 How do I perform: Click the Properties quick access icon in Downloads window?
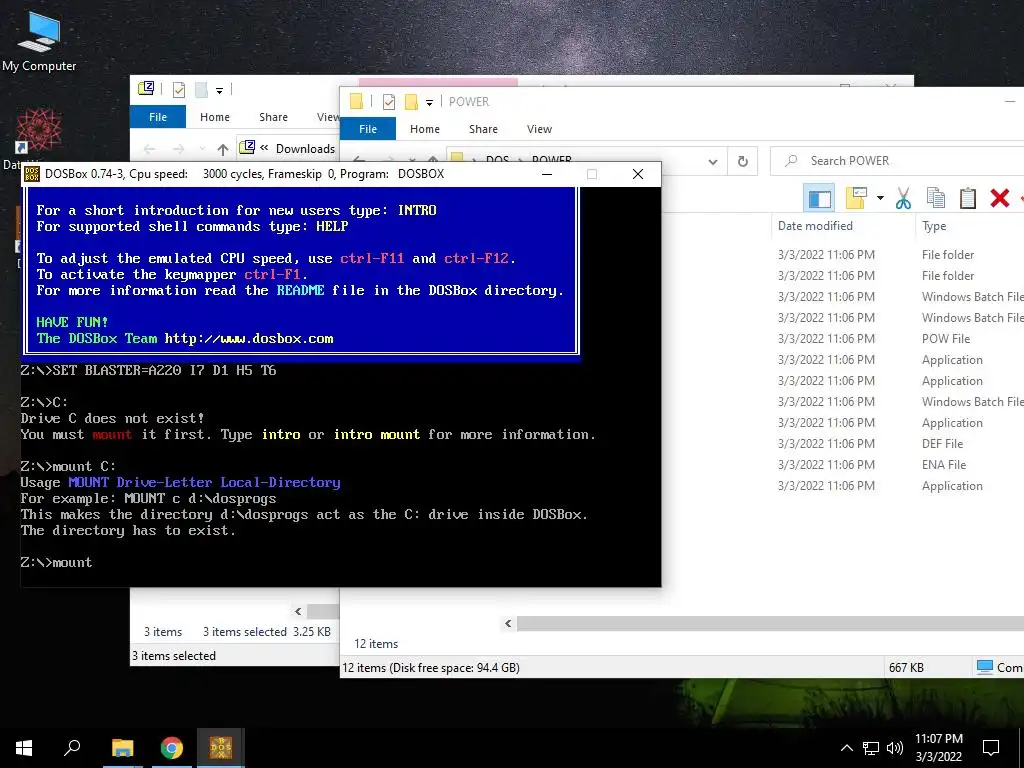click(x=178, y=89)
